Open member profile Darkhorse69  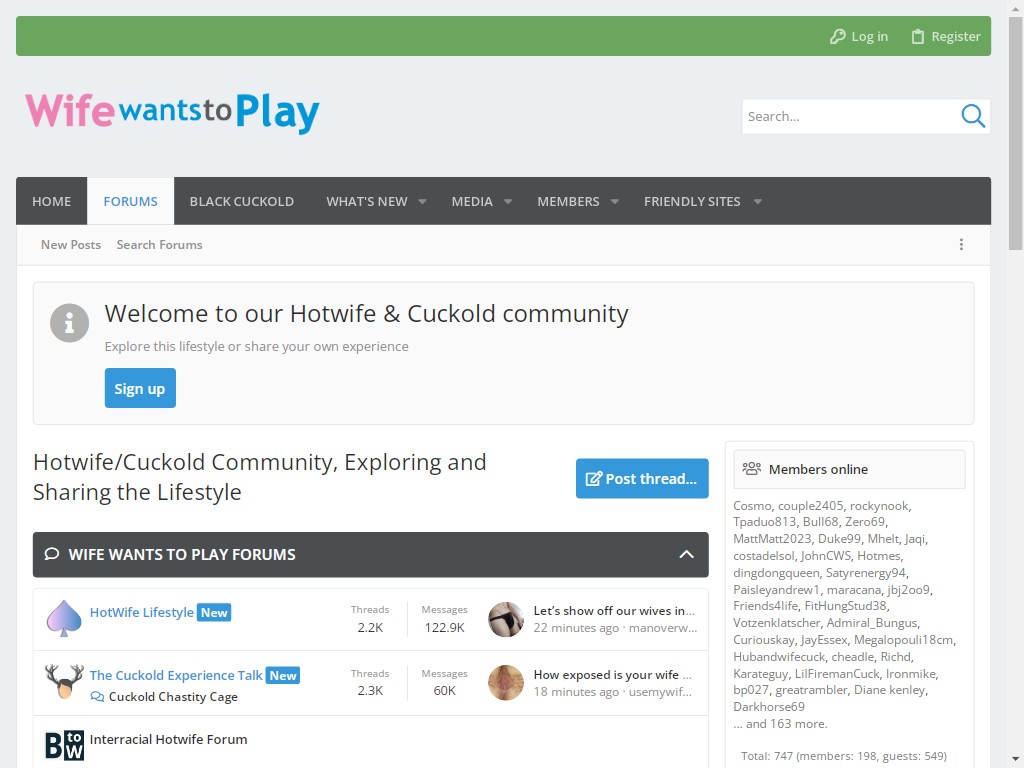point(769,707)
